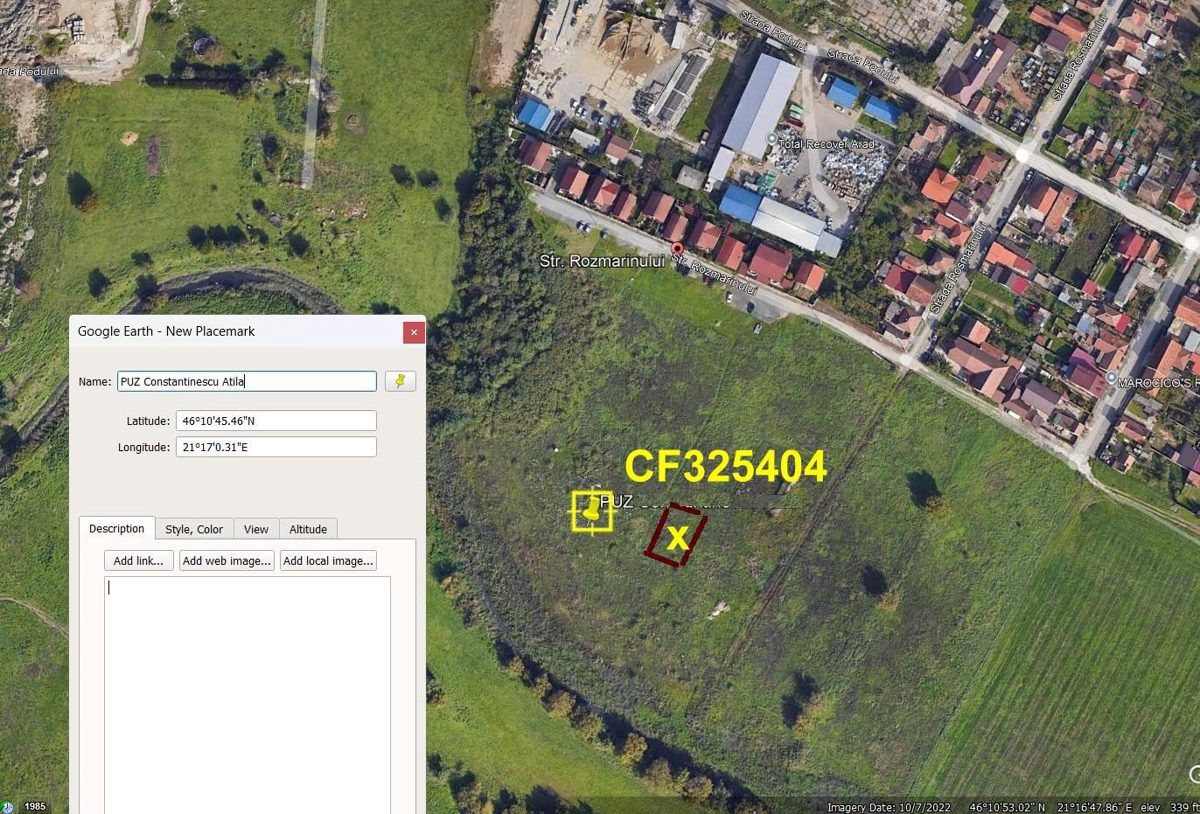This screenshot has height=814, width=1200.
Task: Click the status bar longitude 21°16'47.86" E
Action: click(x=1094, y=807)
